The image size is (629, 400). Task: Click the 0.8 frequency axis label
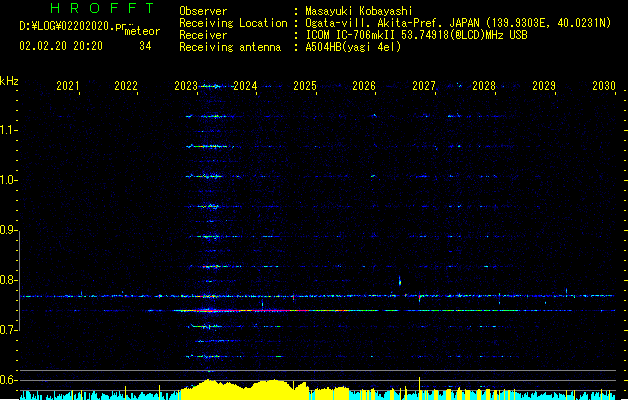[8, 280]
